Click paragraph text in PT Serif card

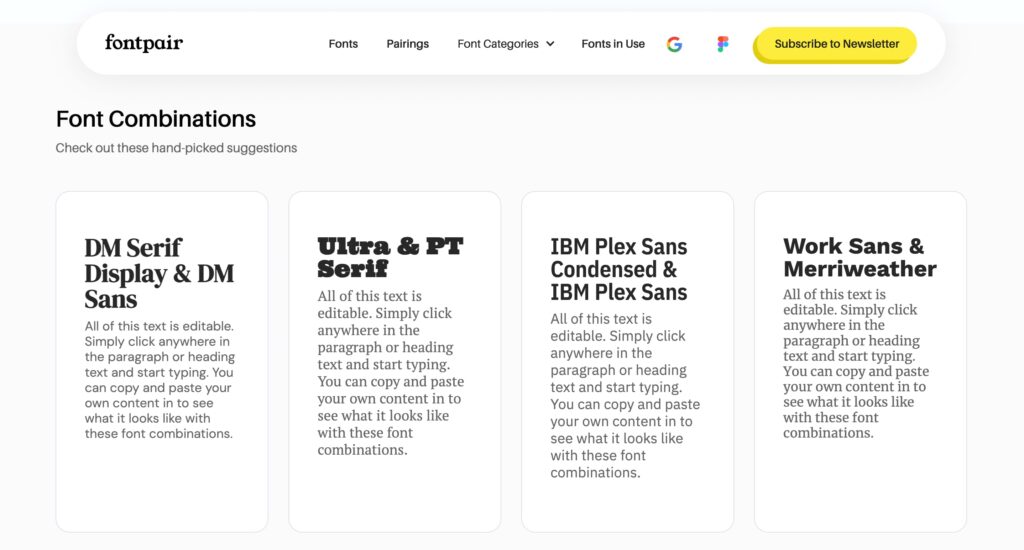(x=391, y=373)
